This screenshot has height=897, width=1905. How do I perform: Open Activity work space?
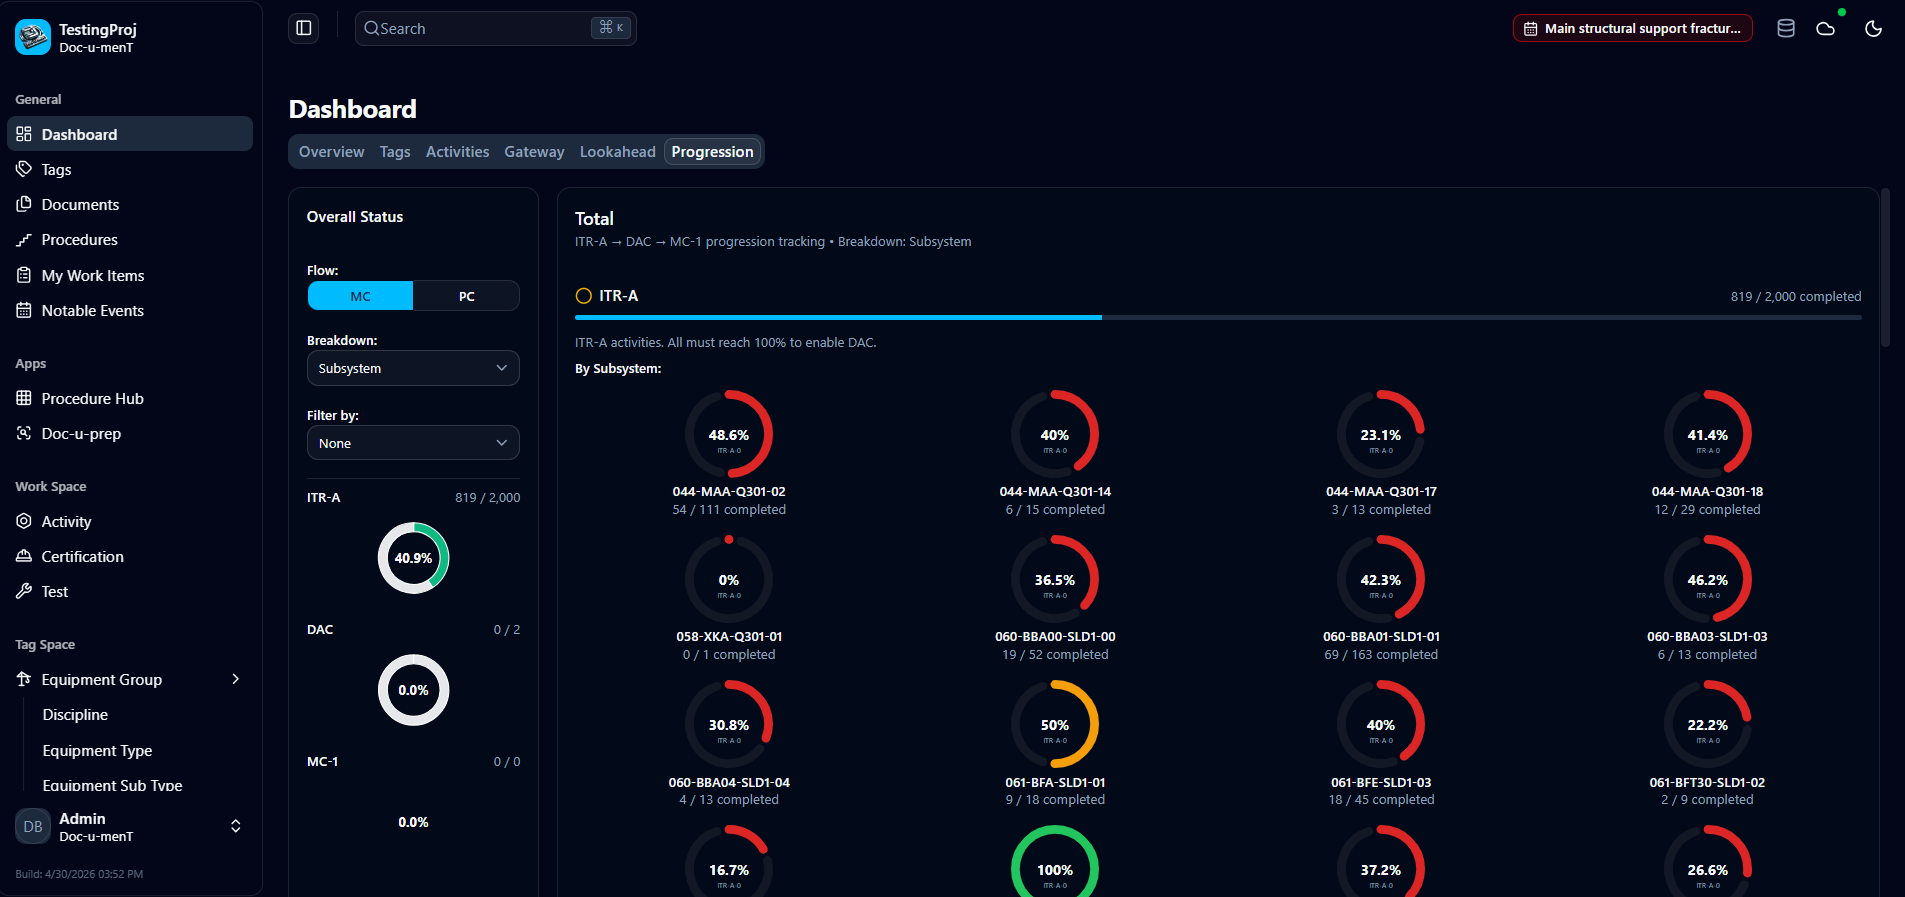[x=130, y=521]
